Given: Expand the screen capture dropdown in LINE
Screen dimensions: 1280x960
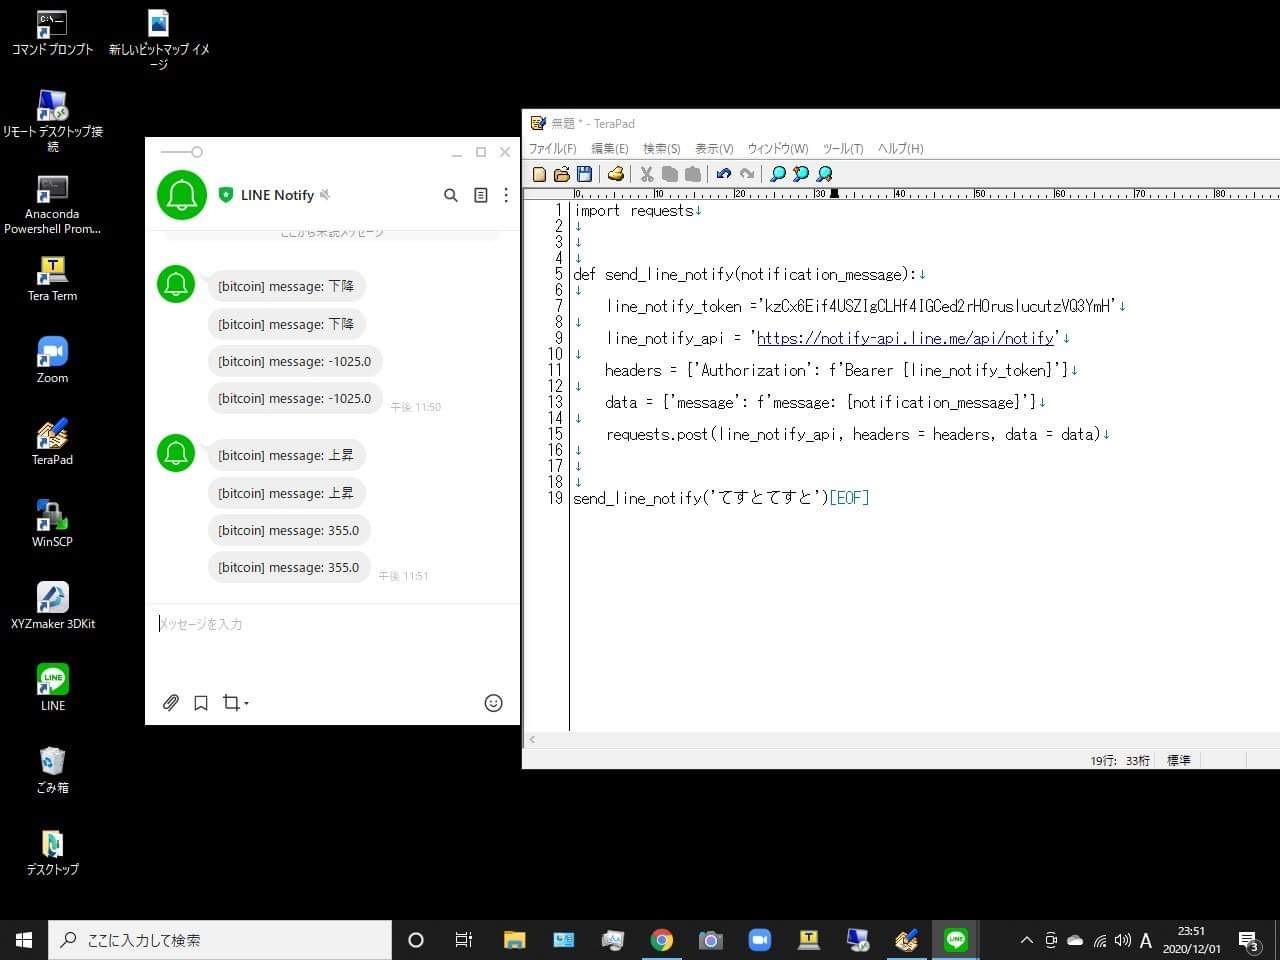Looking at the screenshot, I should pyautogui.click(x=246, y=703).
